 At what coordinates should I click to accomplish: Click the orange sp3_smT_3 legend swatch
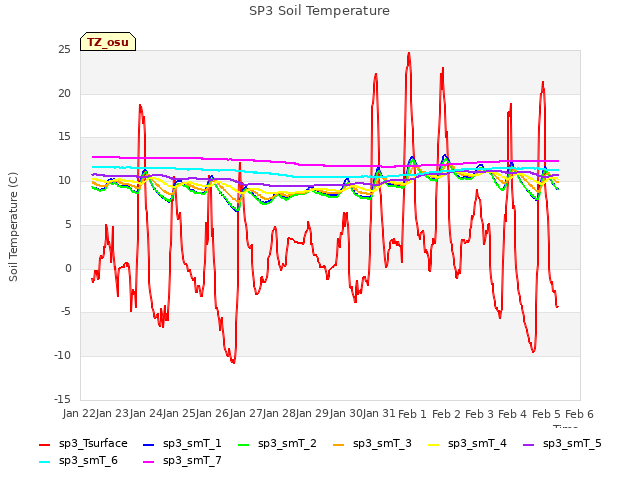(x=339, y=444)
